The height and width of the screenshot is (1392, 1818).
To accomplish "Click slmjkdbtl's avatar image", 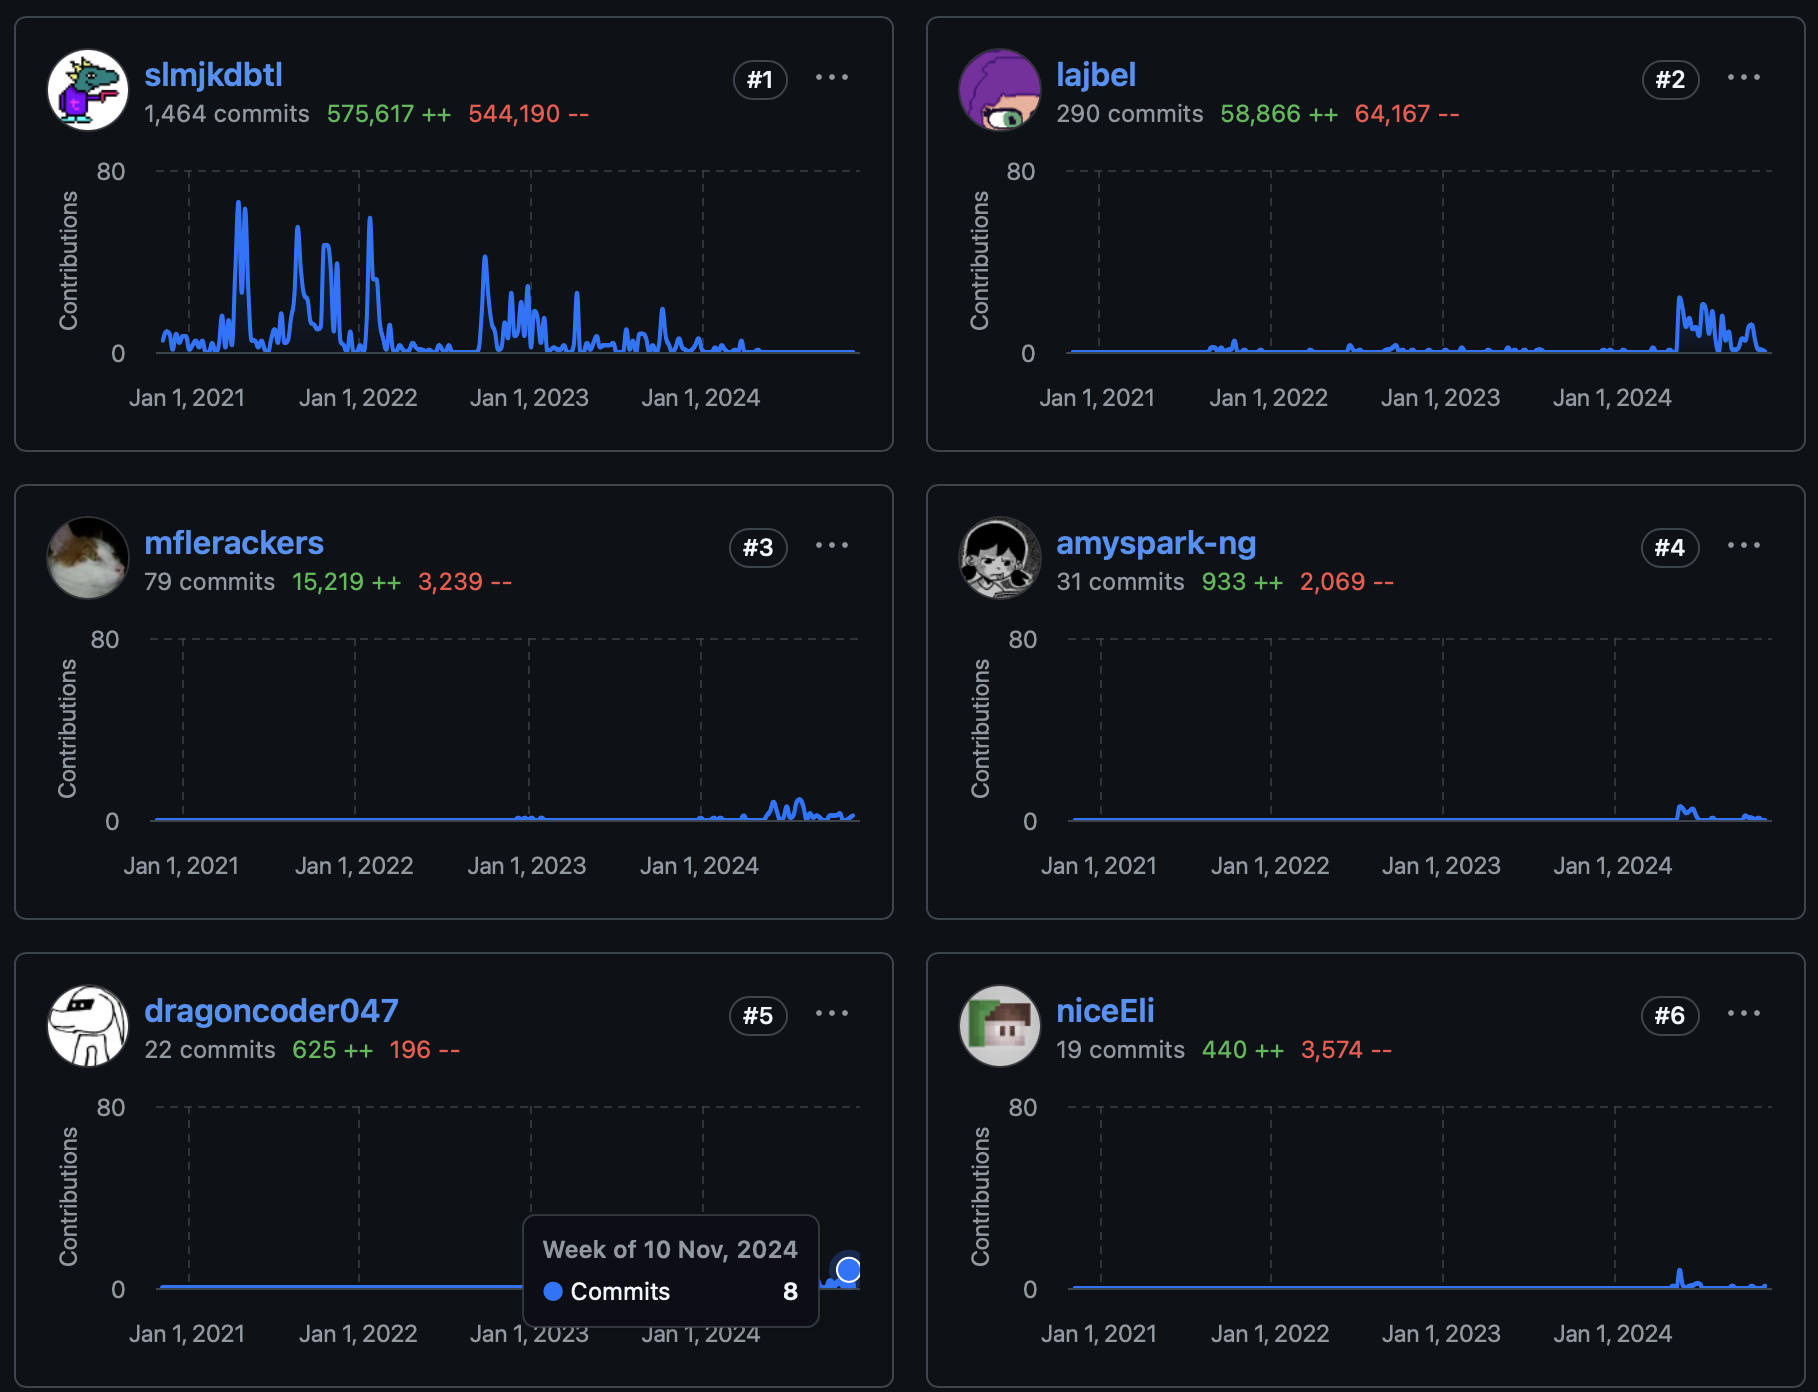I will click(x=88, y=90).
